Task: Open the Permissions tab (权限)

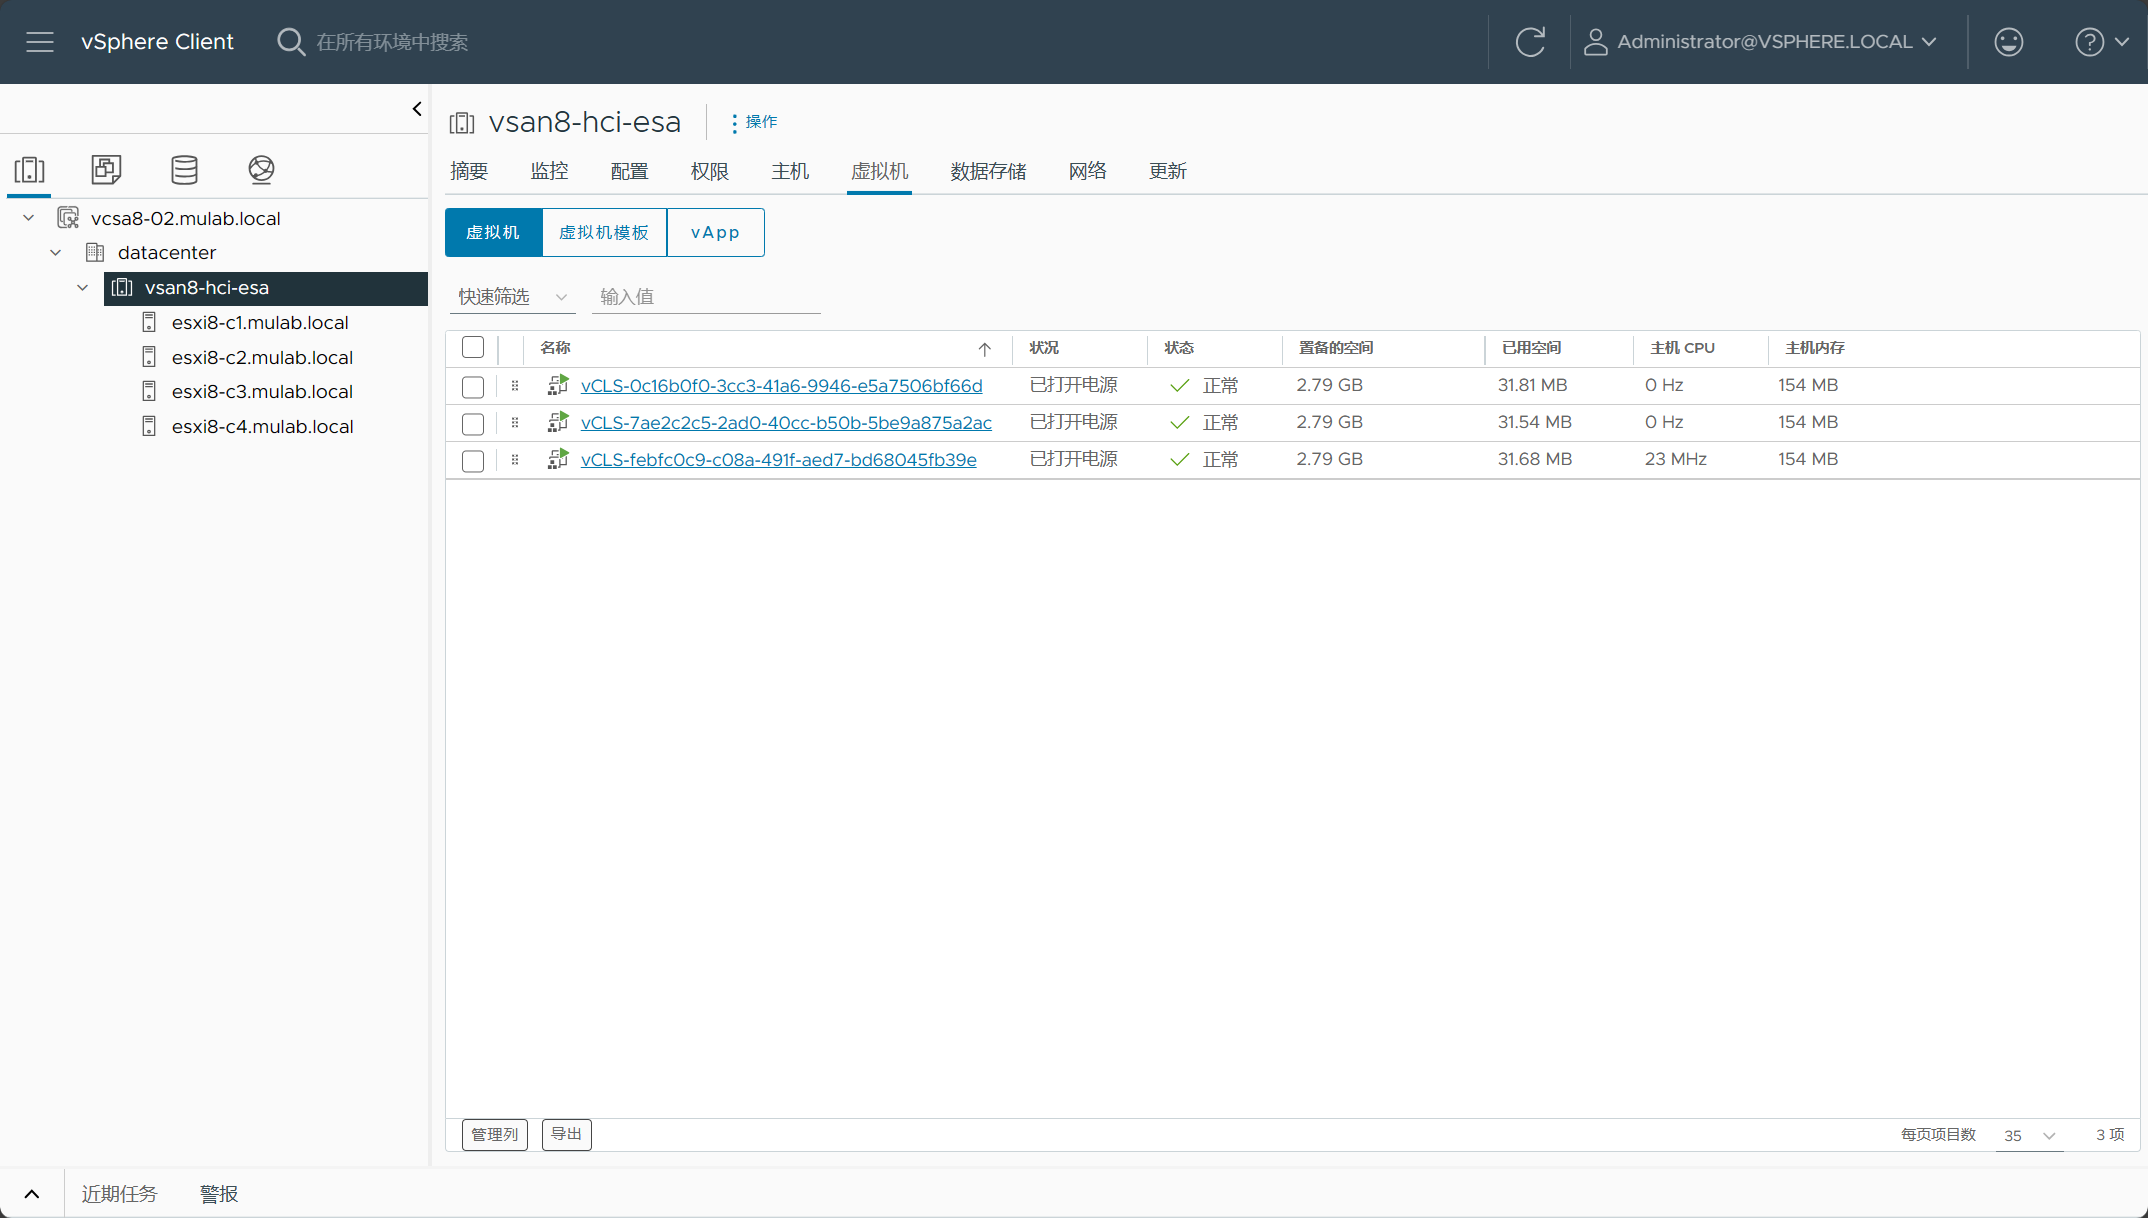Action: point(709,171)
